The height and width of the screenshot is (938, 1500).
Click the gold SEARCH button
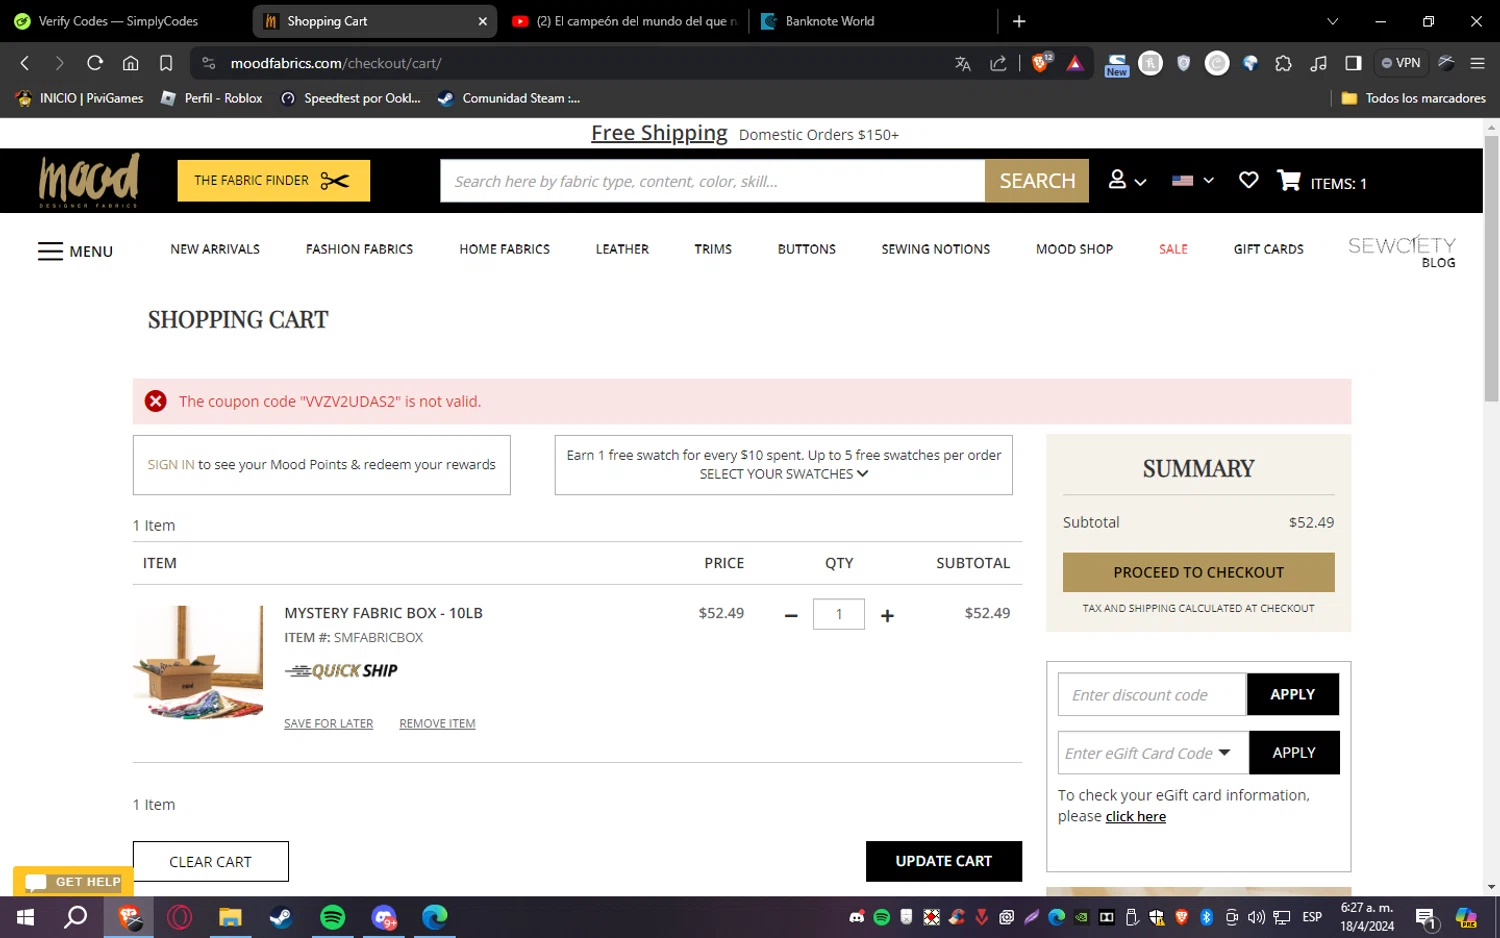[x=1037, y=181]
